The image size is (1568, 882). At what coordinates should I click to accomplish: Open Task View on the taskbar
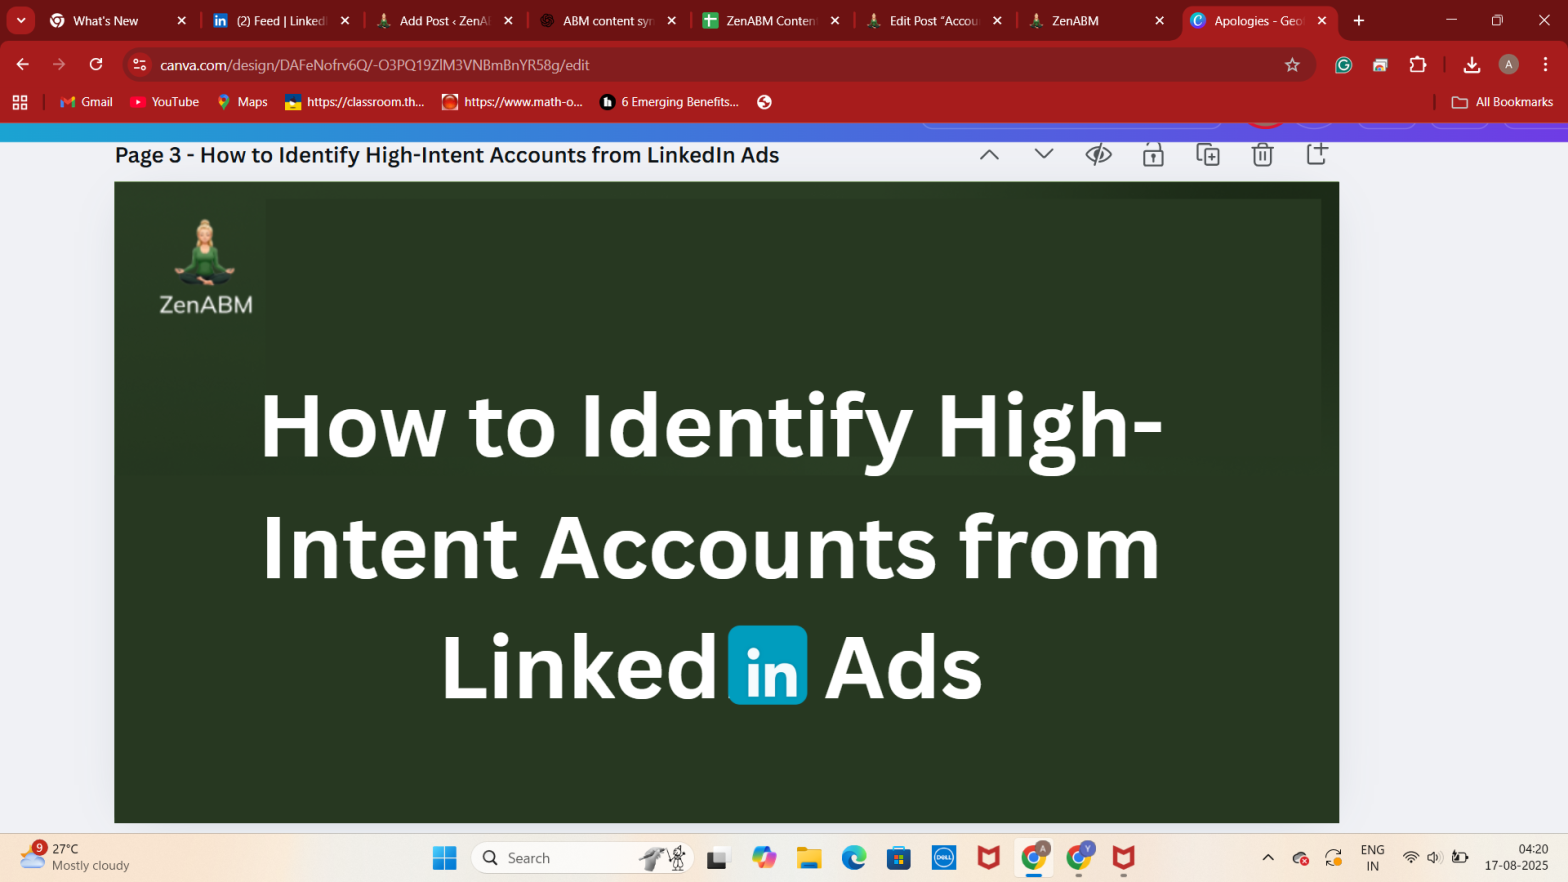[x=717, y=858]
